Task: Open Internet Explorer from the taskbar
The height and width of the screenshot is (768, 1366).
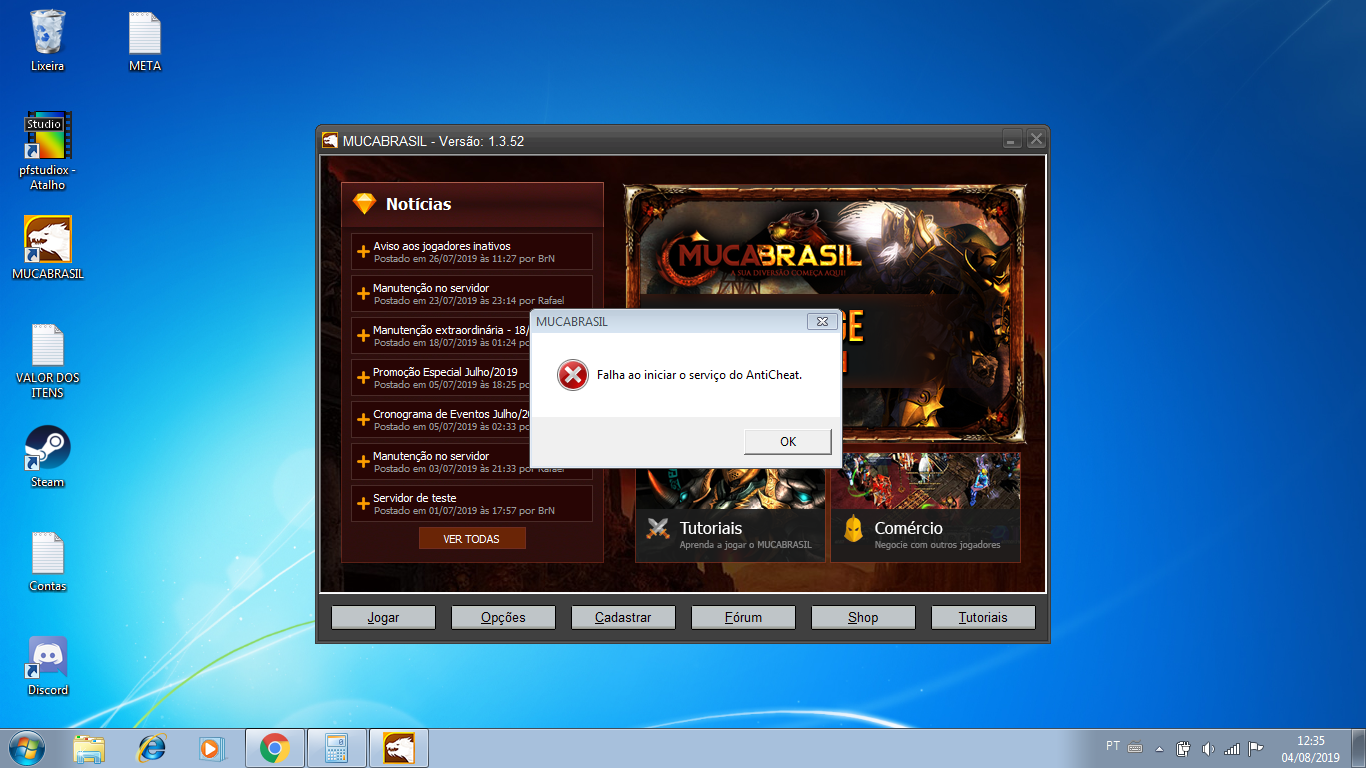Action: click(x=152, y=748)
